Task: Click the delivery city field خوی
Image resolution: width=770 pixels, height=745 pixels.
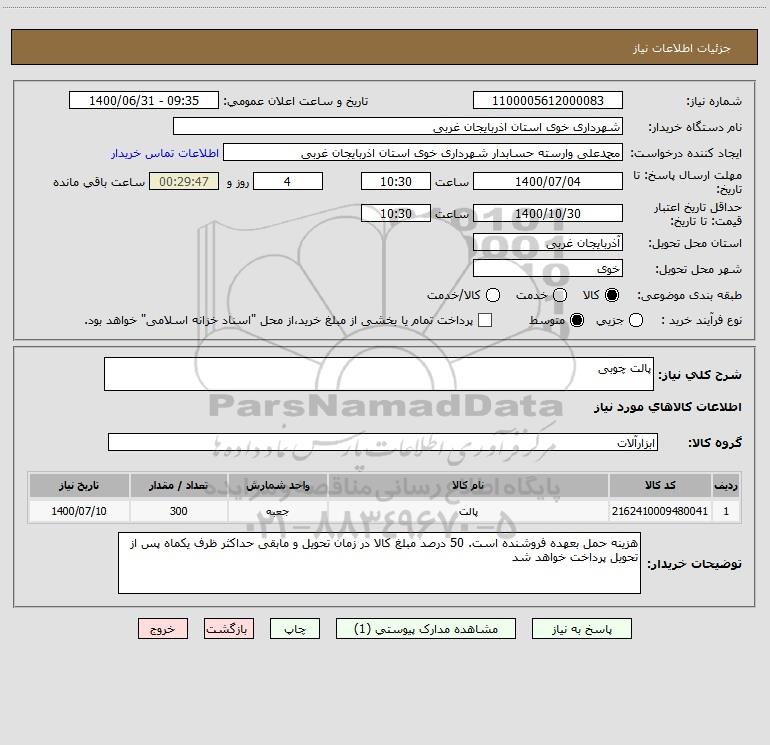Action: coord(548,268)
